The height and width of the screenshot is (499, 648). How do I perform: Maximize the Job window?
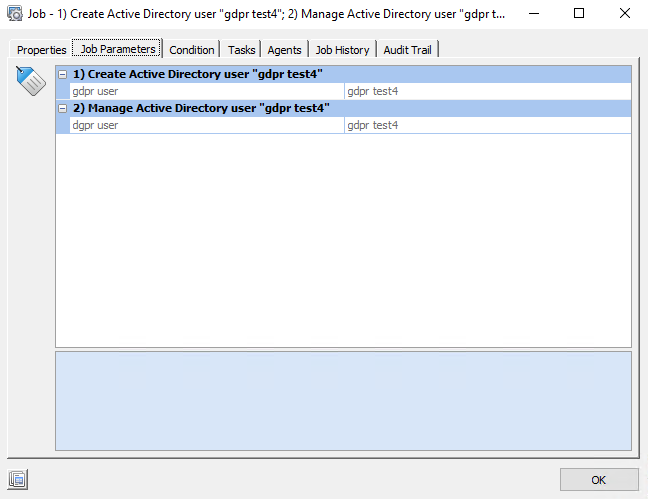579,15
